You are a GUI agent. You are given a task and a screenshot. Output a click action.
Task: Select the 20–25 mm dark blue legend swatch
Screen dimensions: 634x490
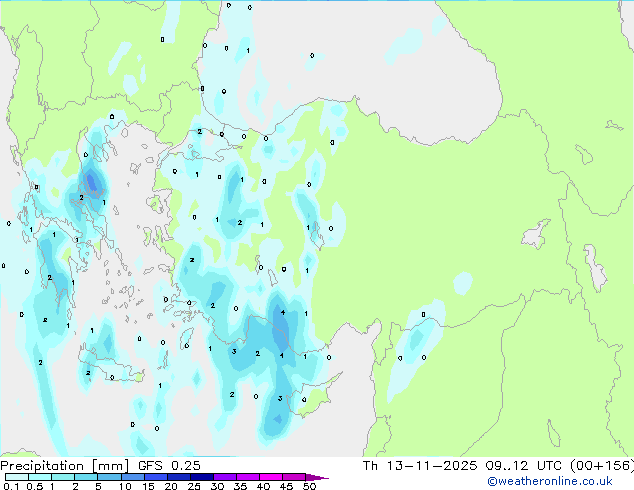pyautogui.click(x=179, y=477)
